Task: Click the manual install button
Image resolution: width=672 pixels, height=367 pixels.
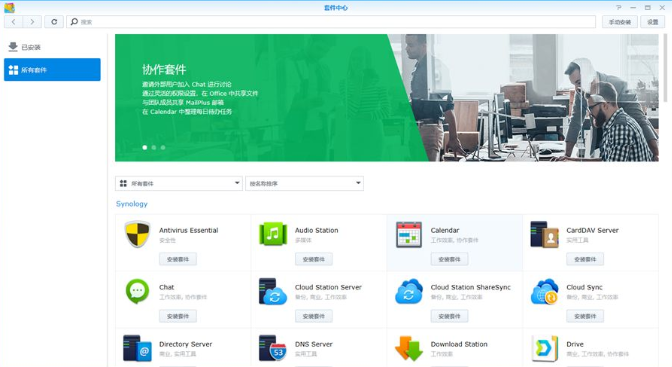Action: point(620,22)
